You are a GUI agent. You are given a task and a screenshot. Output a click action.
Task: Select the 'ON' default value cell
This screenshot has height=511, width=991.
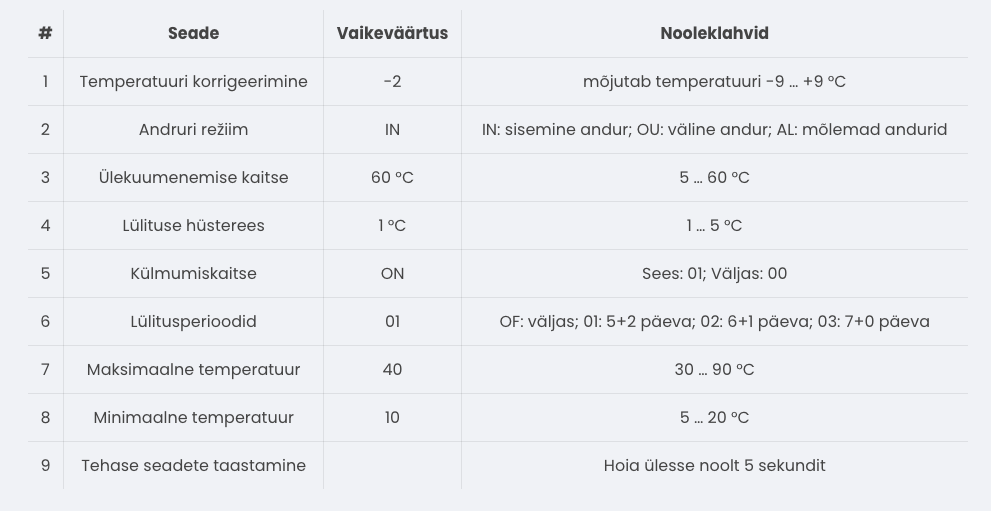(x=392, y=273)
